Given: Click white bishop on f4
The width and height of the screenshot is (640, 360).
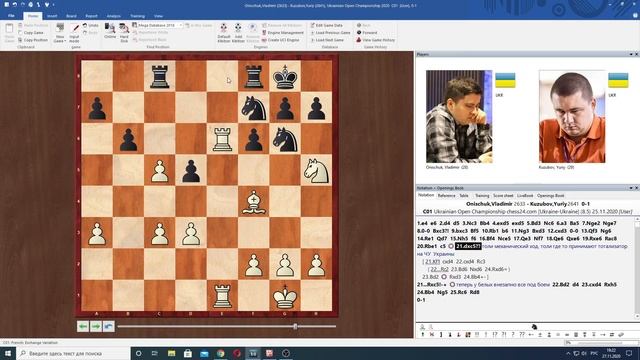Looking at the screenshot, I should [x=253, y=201].
